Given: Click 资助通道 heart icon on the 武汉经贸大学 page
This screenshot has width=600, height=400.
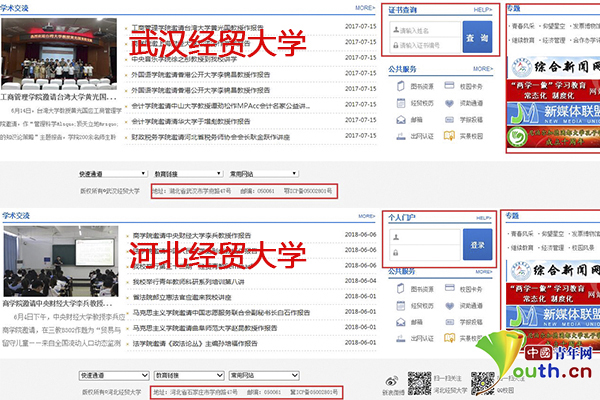Looking at the screenshot, I should pyautogui.click(x=449, y=103).
